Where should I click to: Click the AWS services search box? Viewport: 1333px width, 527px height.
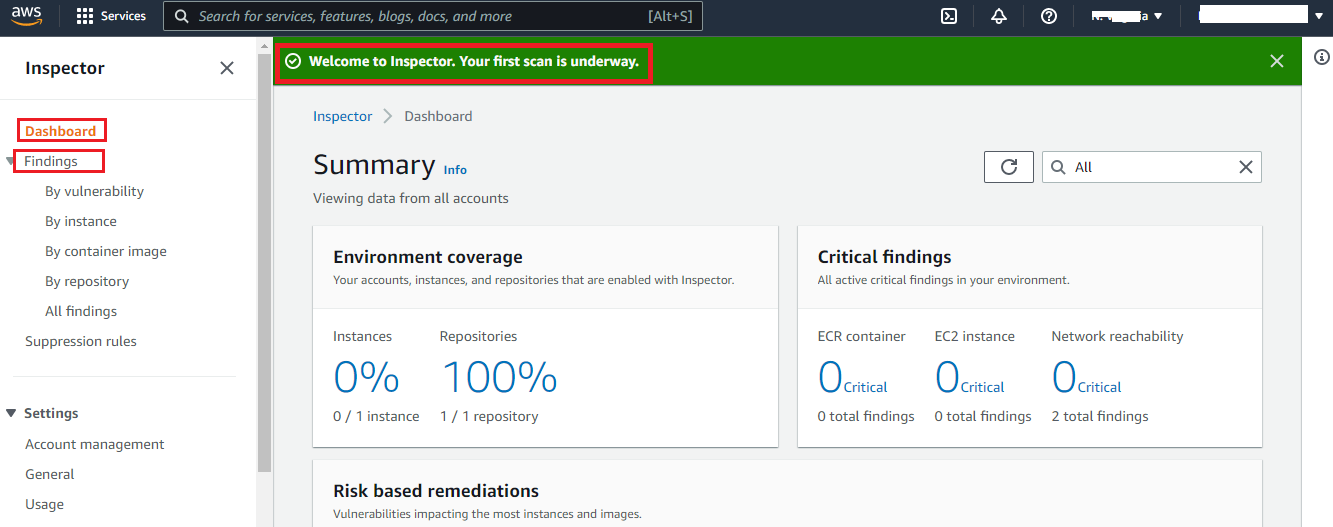point(433,16)
